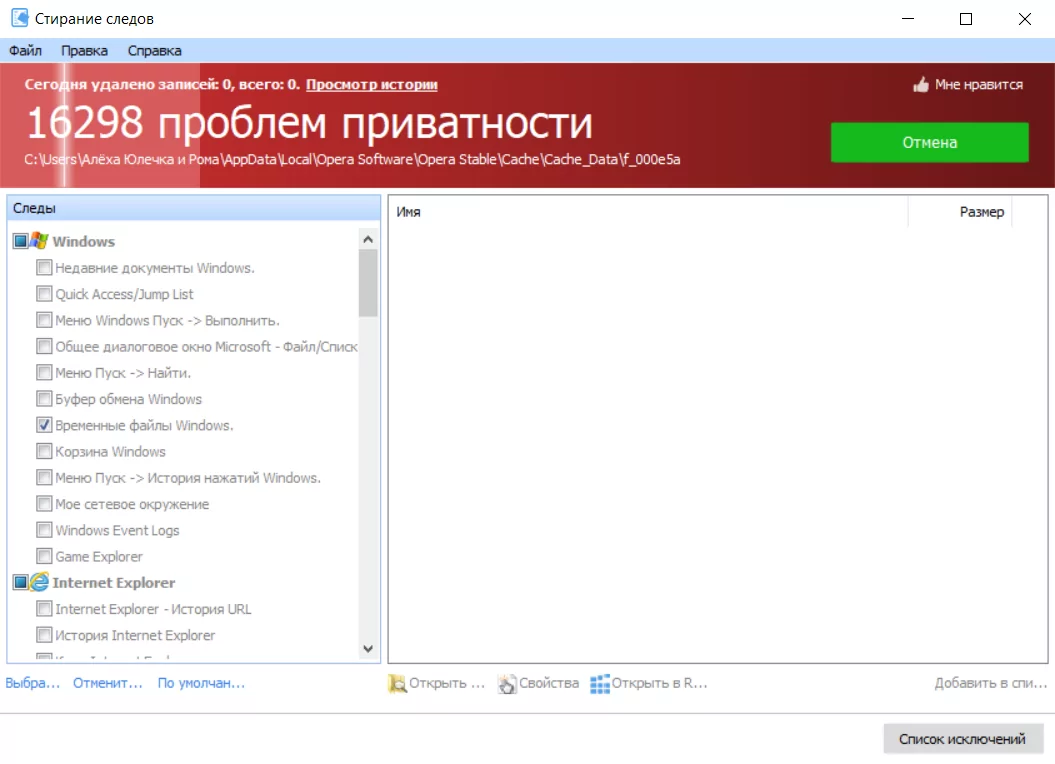The height and width of the screenshot is (764, 1055).
Task: Check Internet Explorer - История URL checkbox
Action: point(44,609)
